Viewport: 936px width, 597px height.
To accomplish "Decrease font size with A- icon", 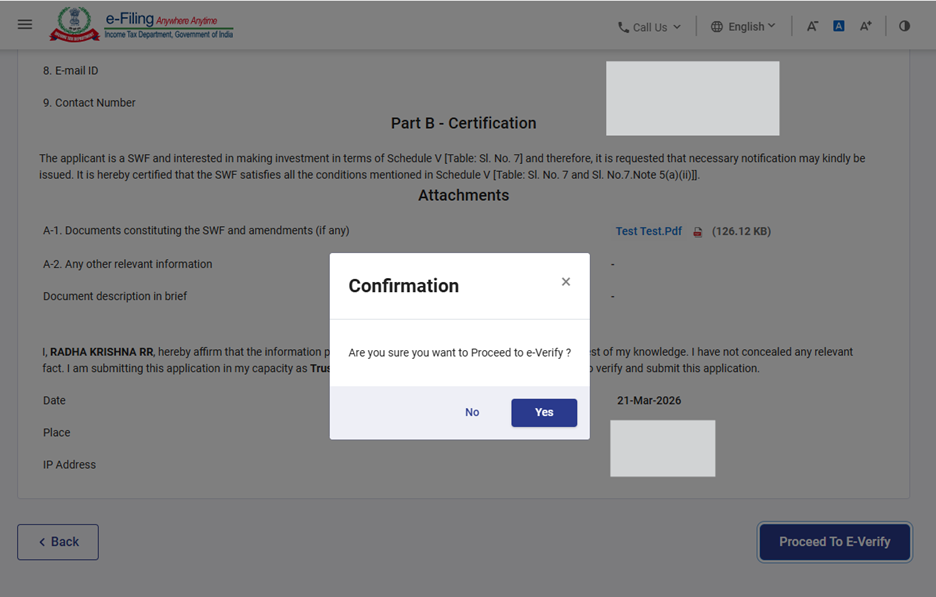I will click(812, 26).
